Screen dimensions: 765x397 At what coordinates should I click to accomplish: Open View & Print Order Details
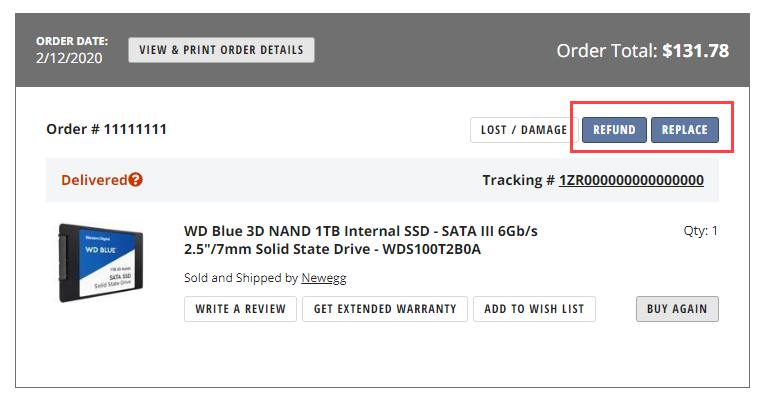click(221, 50)
